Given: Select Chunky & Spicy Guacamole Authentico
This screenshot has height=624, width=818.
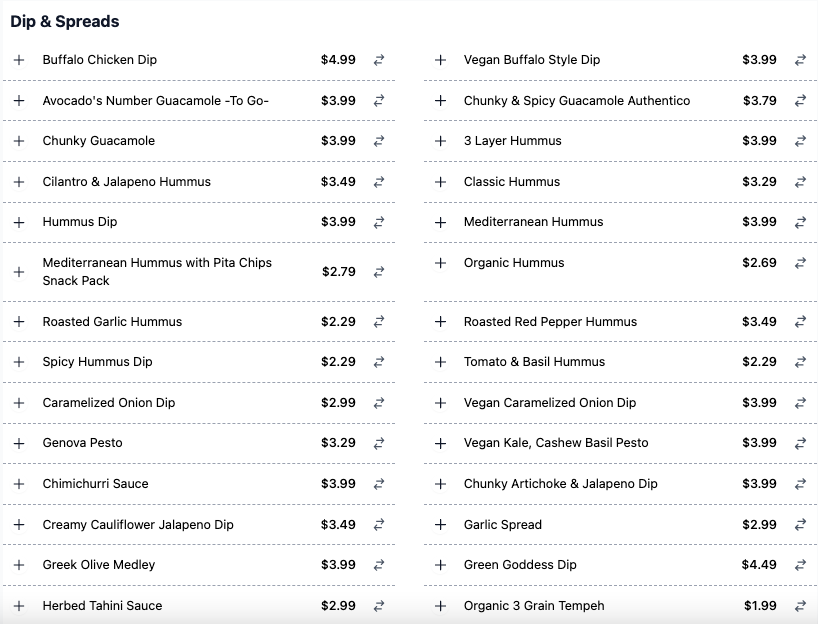Looking at the screenshot, I should coord(576,101).
